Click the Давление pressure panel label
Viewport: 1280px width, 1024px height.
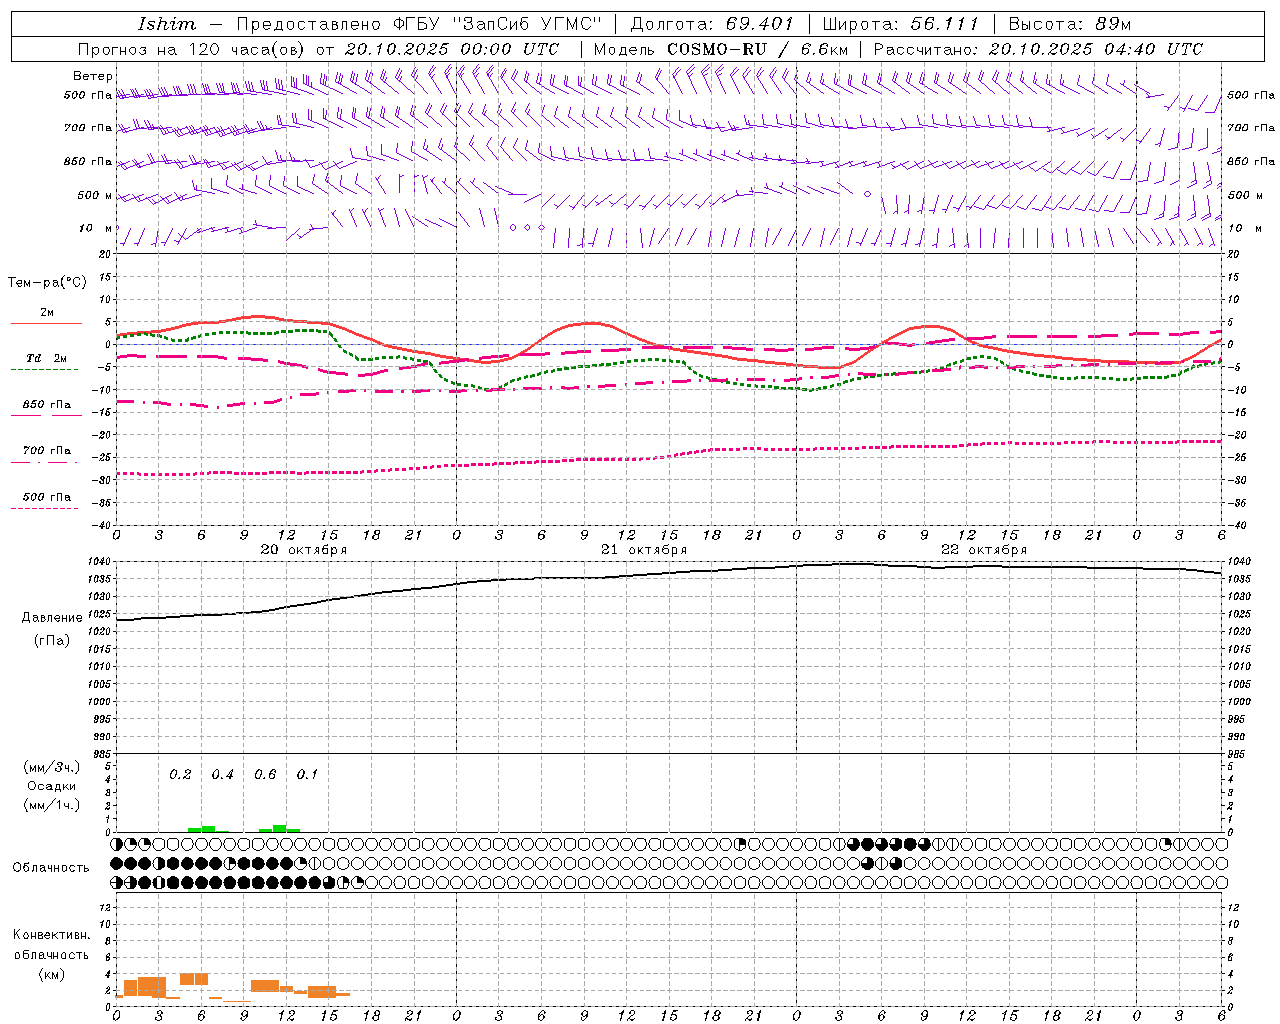click(52, 618)
